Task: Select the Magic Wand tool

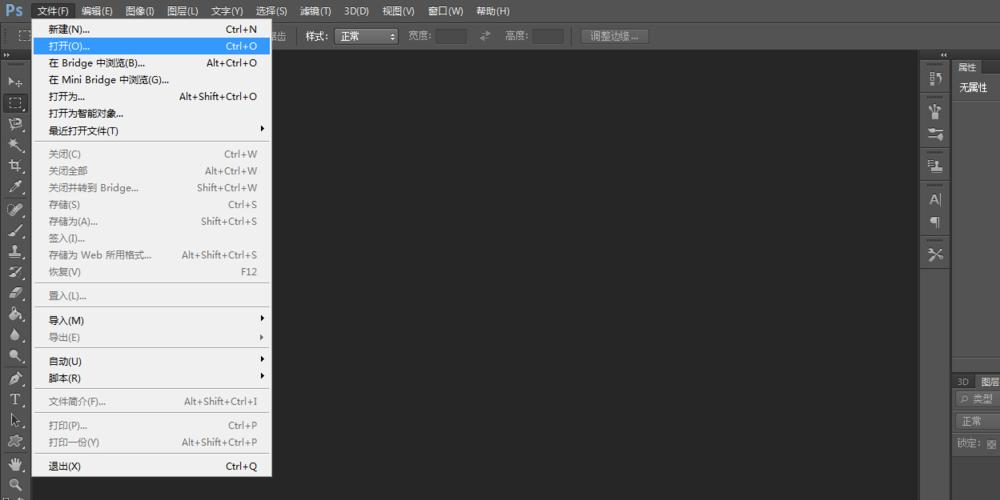Action: click(15, 145)
